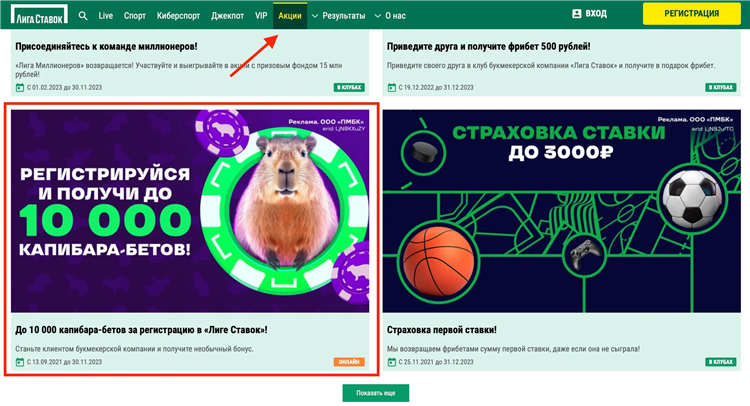750x406 pixels.
Task: Open the VIP page
Action: coord(261,16)
